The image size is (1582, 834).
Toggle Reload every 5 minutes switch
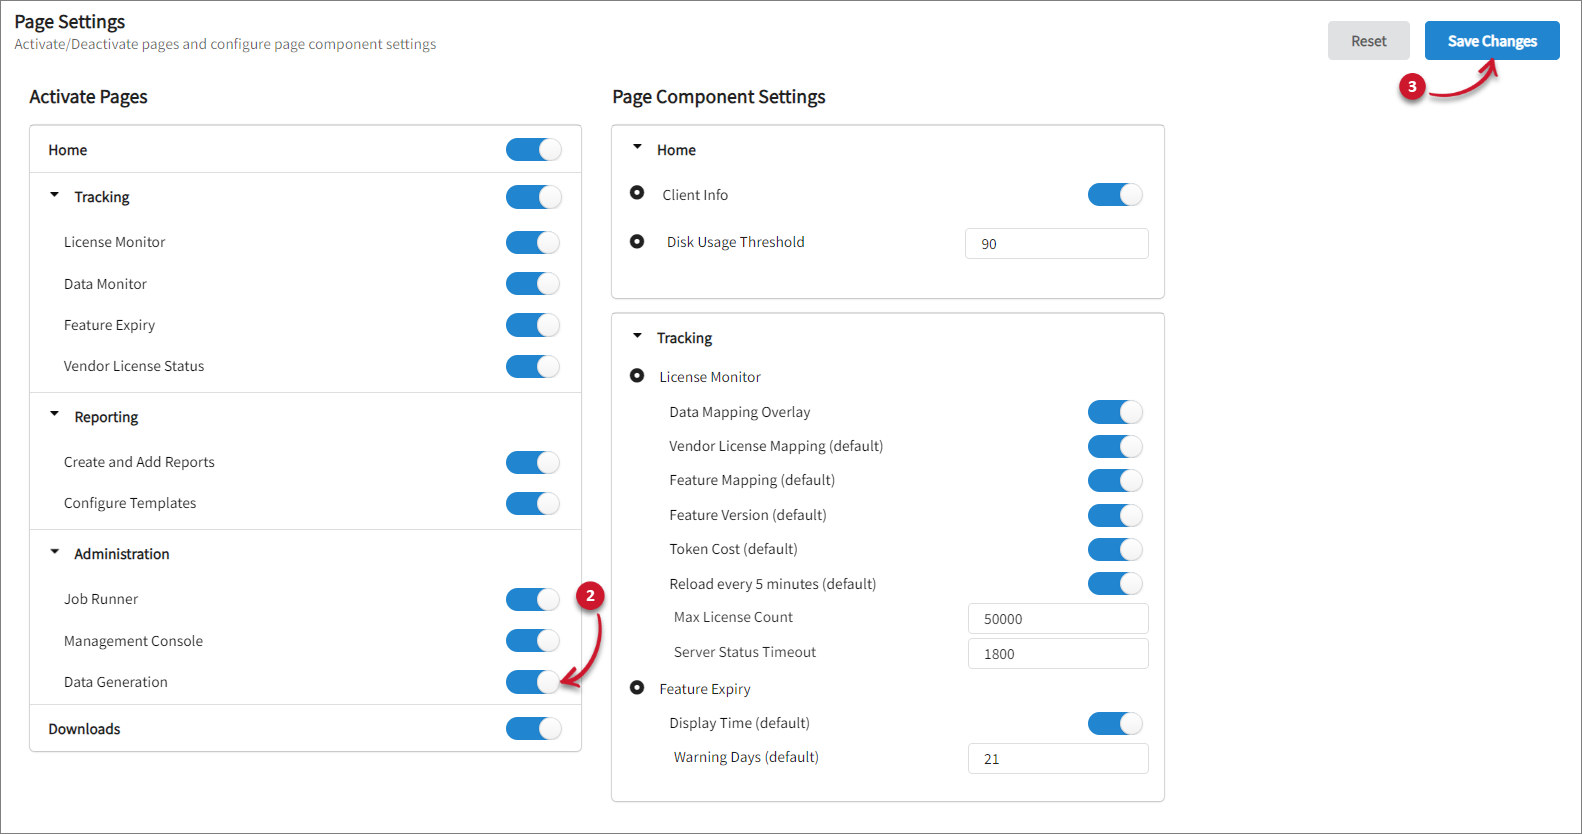click(x=1115, y=583)
